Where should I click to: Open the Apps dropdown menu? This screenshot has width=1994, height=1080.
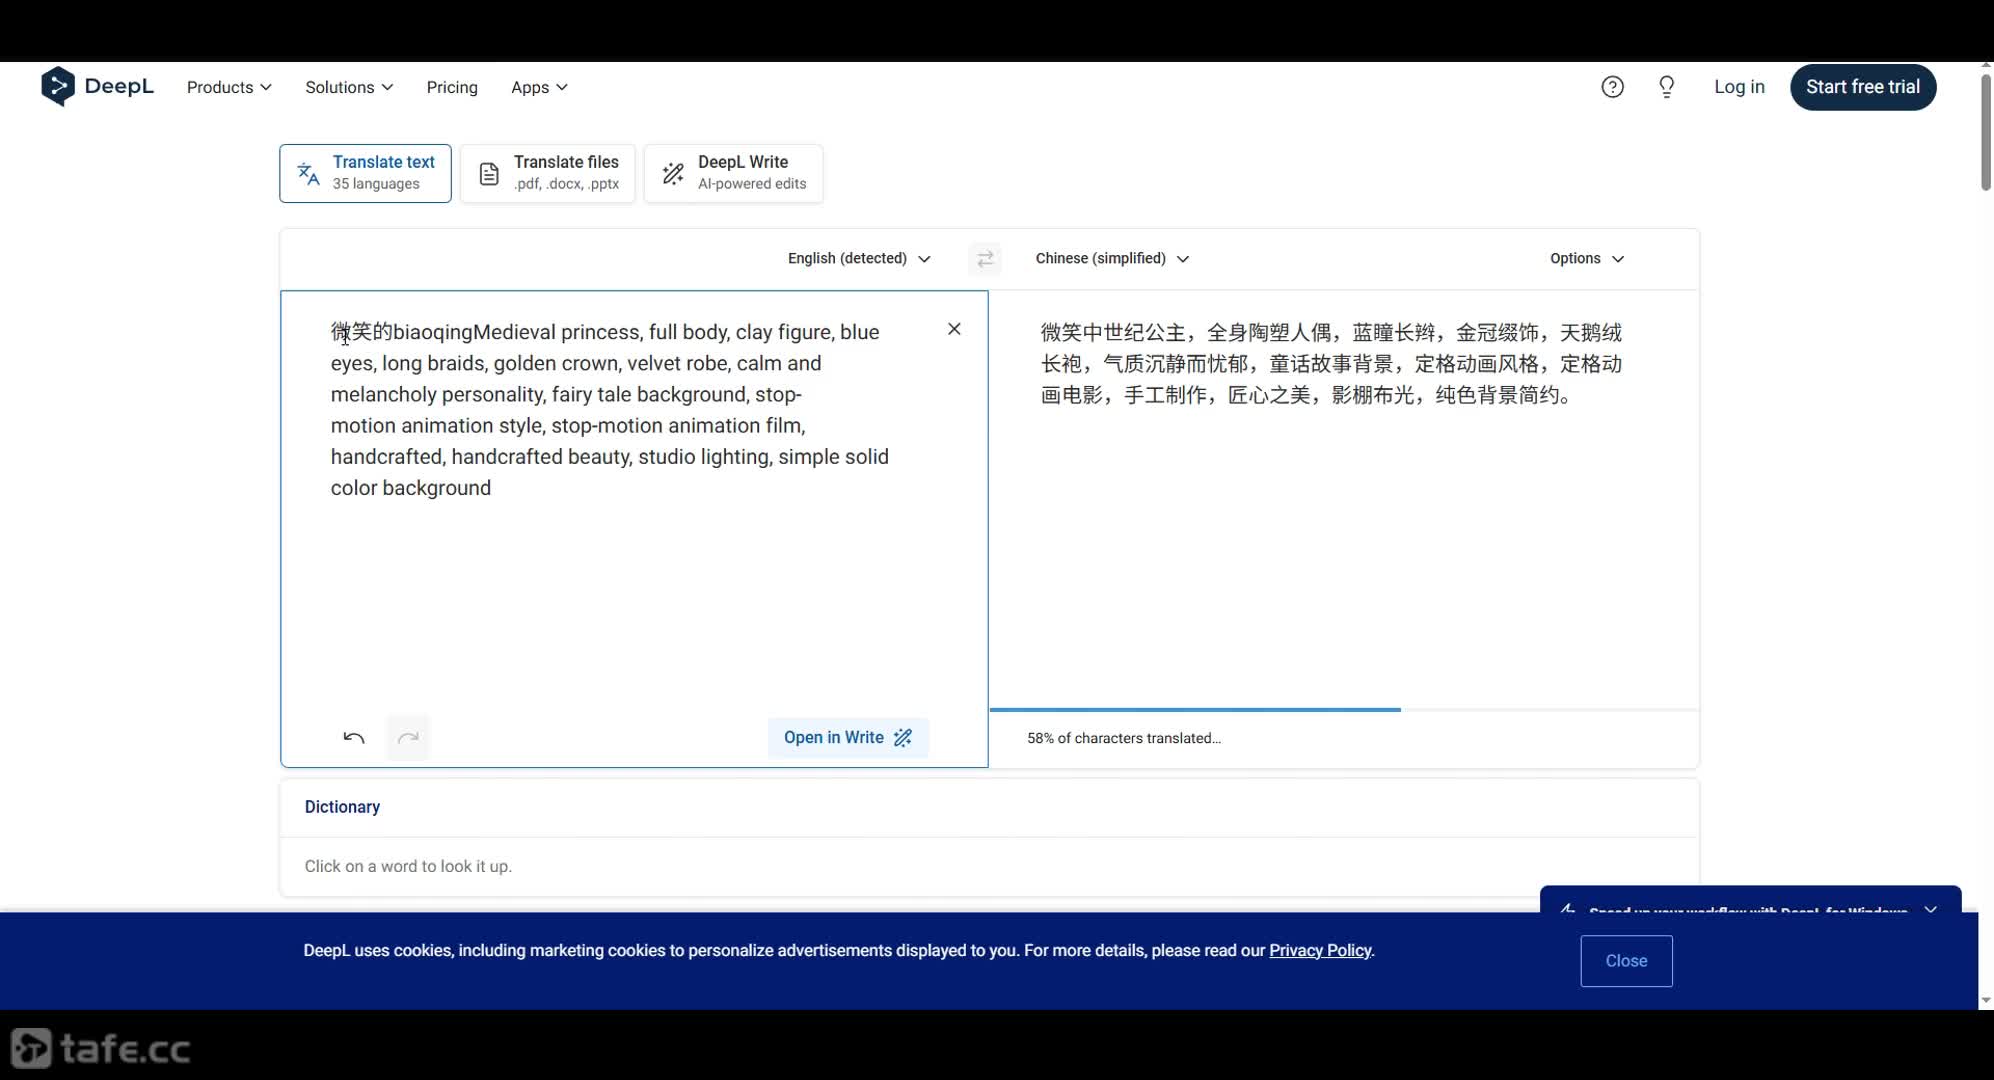click(539, 87)
